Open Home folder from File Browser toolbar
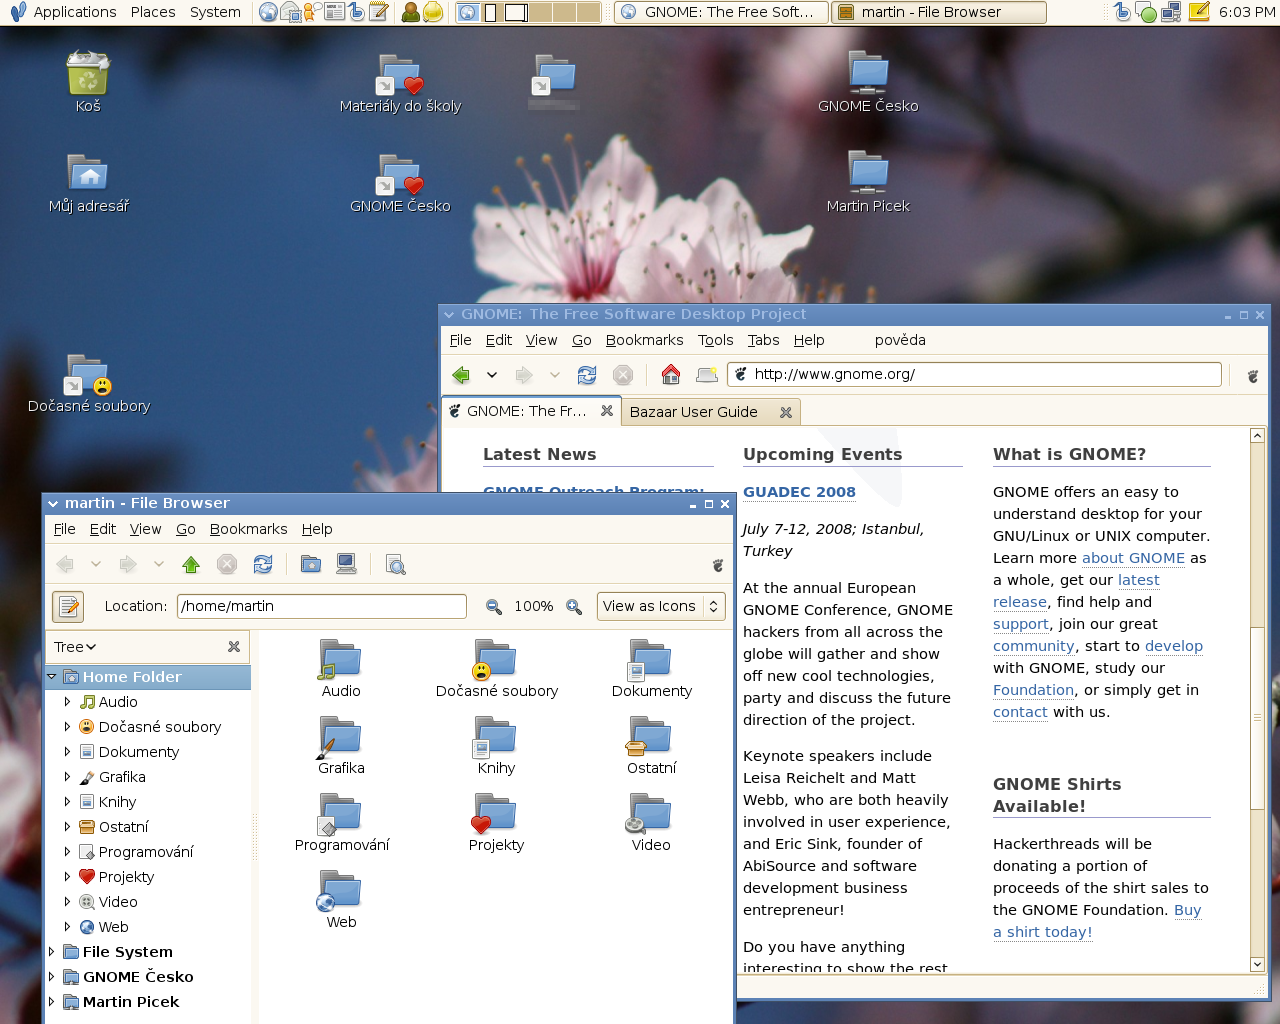Image resolution: width=1280 pixels, height=1024 pixels. click(311, 565)
